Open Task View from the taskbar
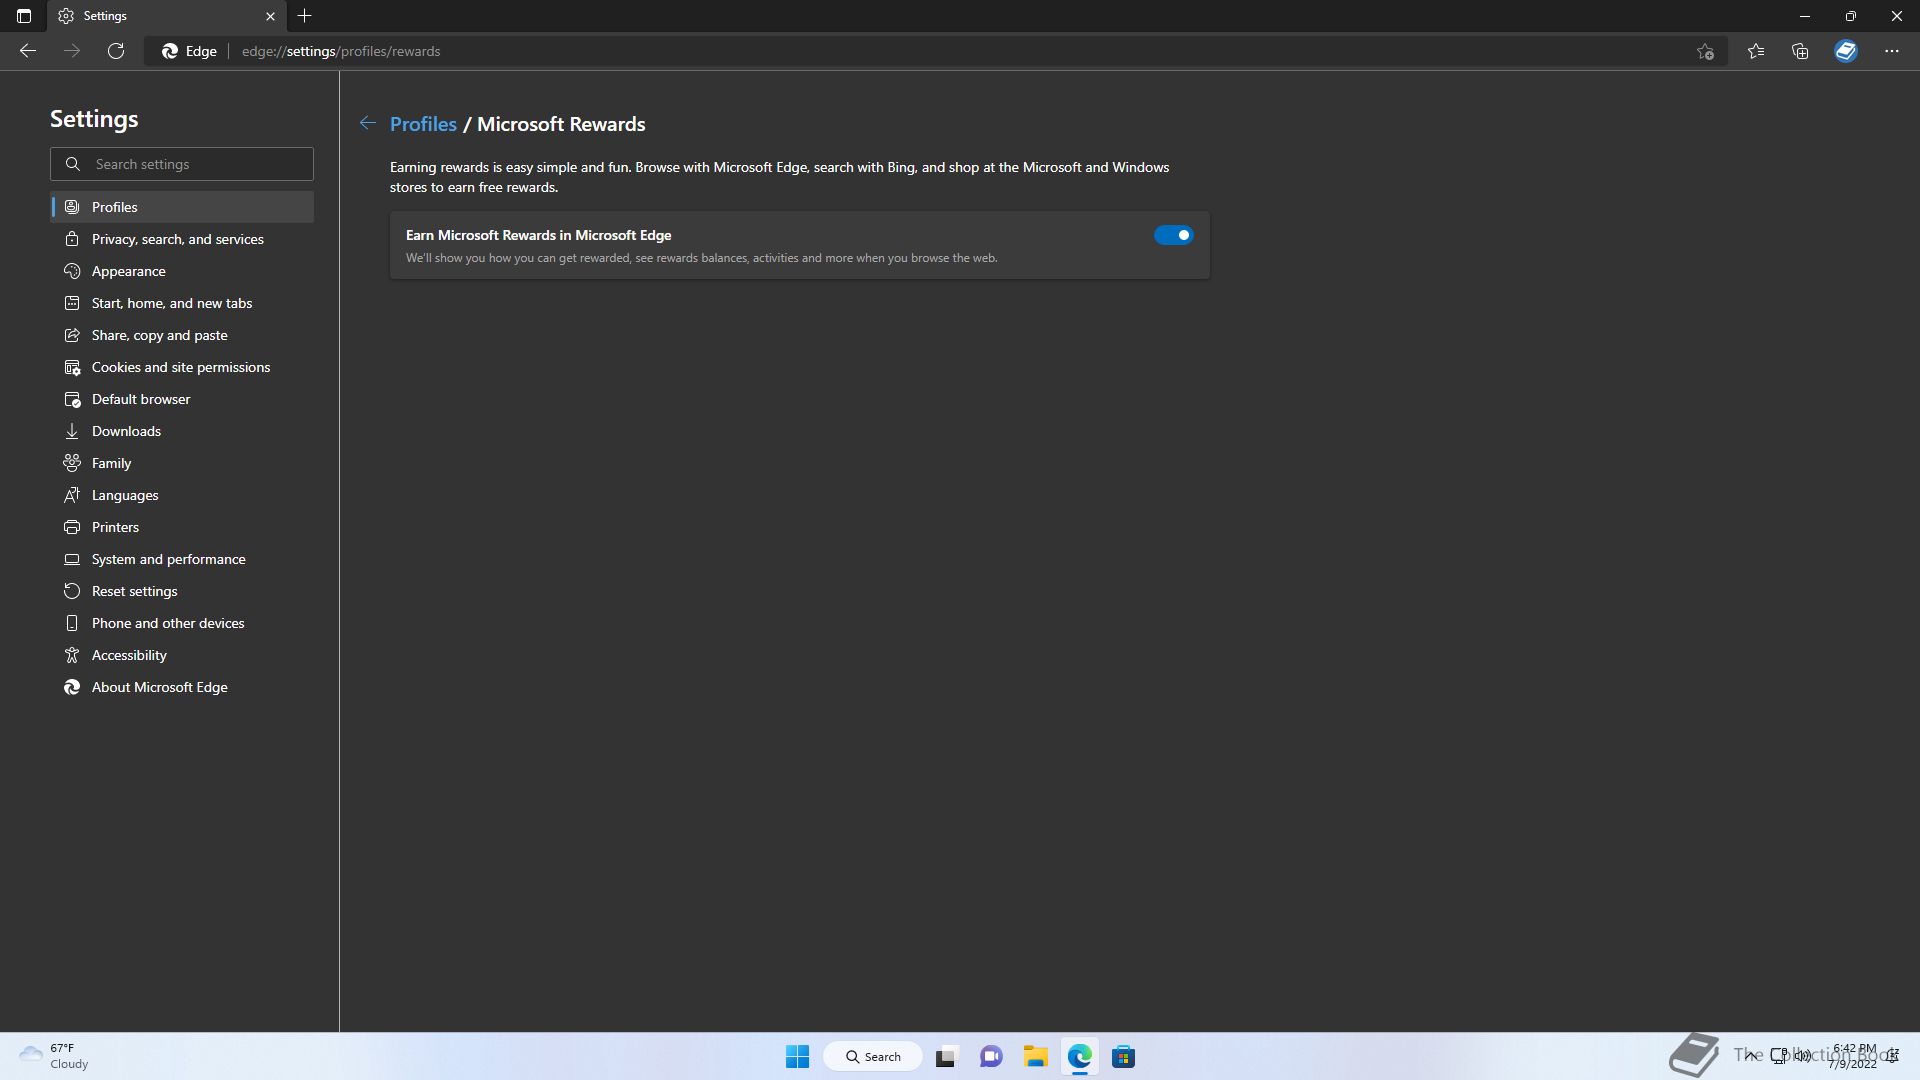This screenshot has height=1080, width=1920. pos(946,1056)
